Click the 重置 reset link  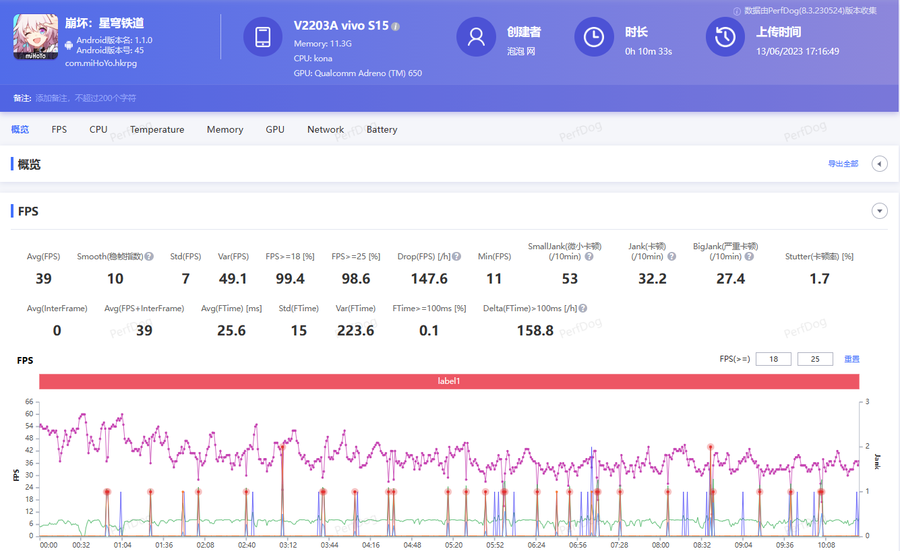point(852,359)
